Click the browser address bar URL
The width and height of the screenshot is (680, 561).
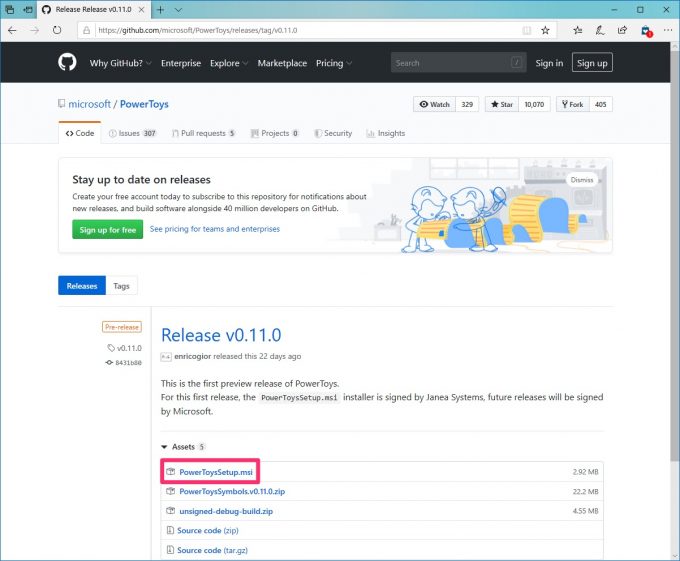pyautogui.click(x=198, y=30)
